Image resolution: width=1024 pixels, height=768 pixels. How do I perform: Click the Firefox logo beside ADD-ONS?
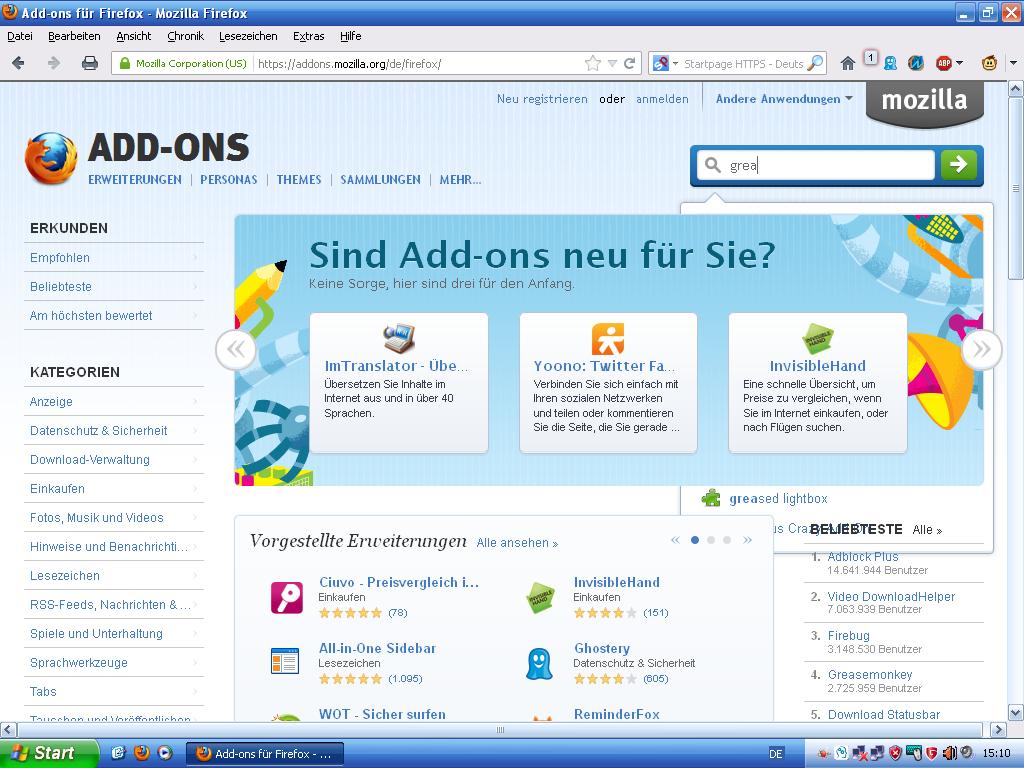52,158
